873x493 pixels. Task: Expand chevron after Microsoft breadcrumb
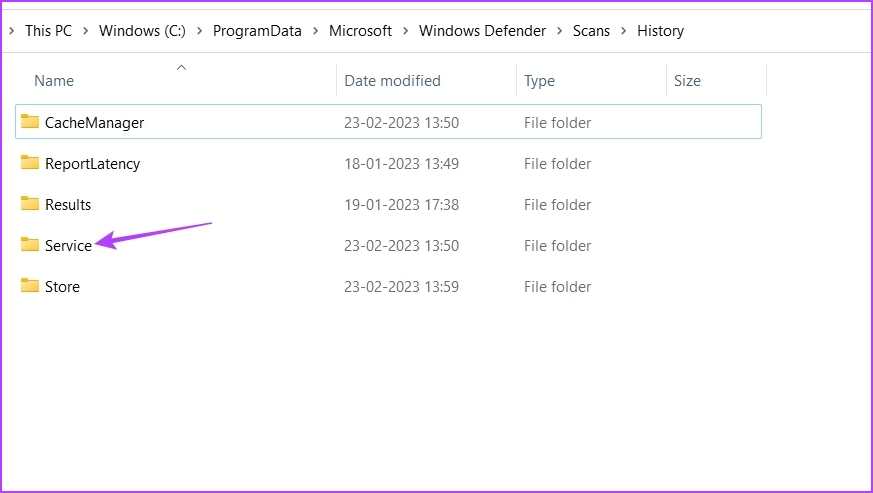406,31
